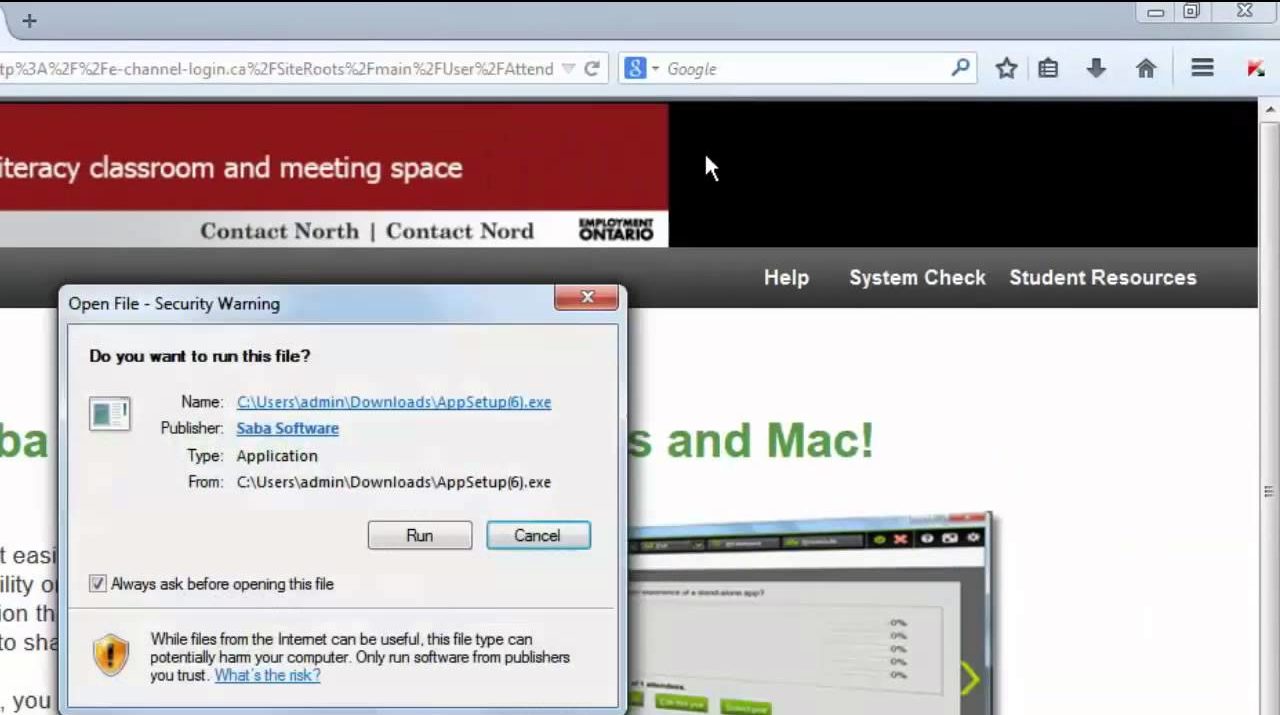Go to the Firefox home page icon
1280x715 pixels.
point(1146,69)
